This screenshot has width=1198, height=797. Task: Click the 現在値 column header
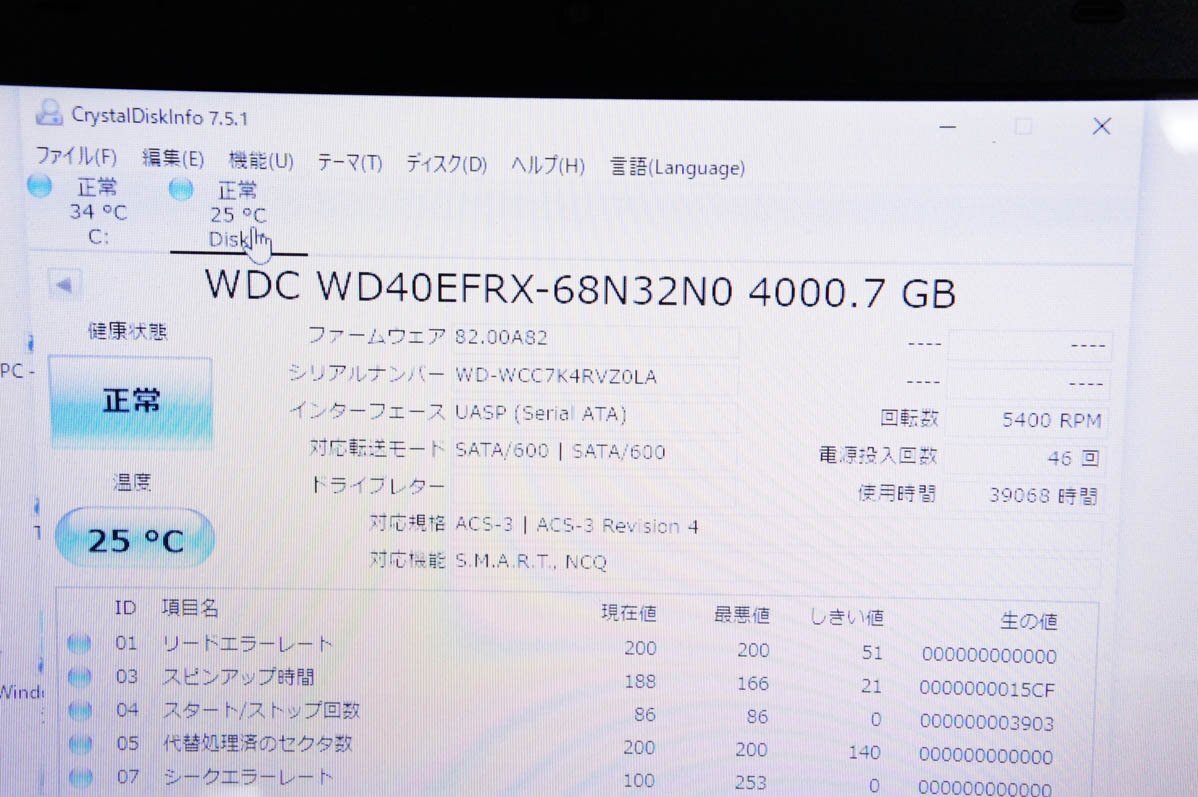click(629, 612)
